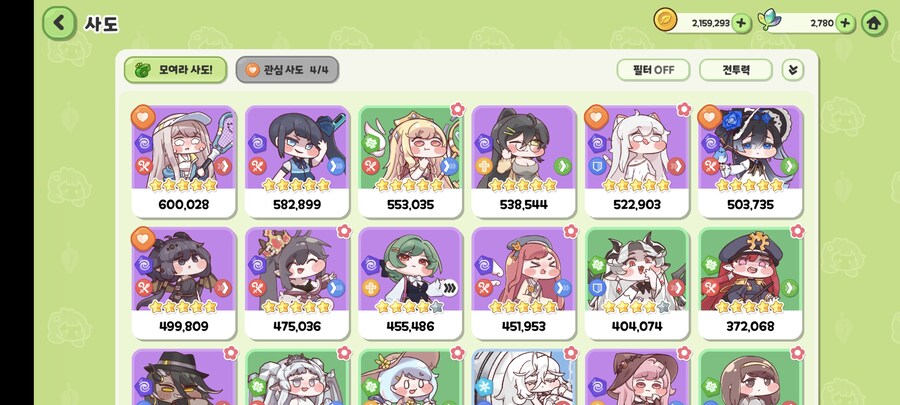This screenshot has width=900, height=405.
Task: Toggle favorite heart on the 499,809 character
Action: (143, 239)
